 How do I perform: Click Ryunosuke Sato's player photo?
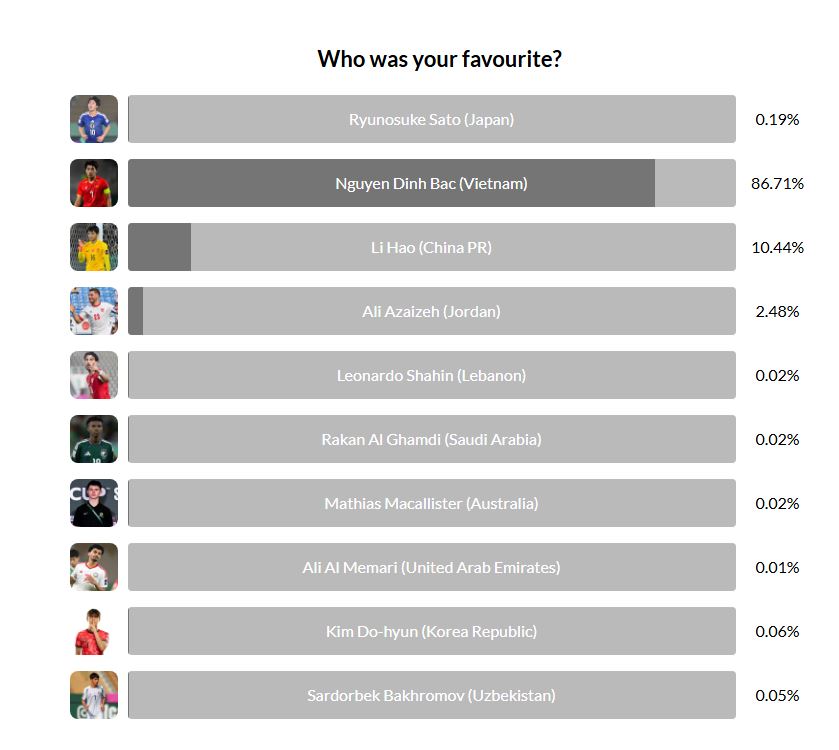click(94, 119)
